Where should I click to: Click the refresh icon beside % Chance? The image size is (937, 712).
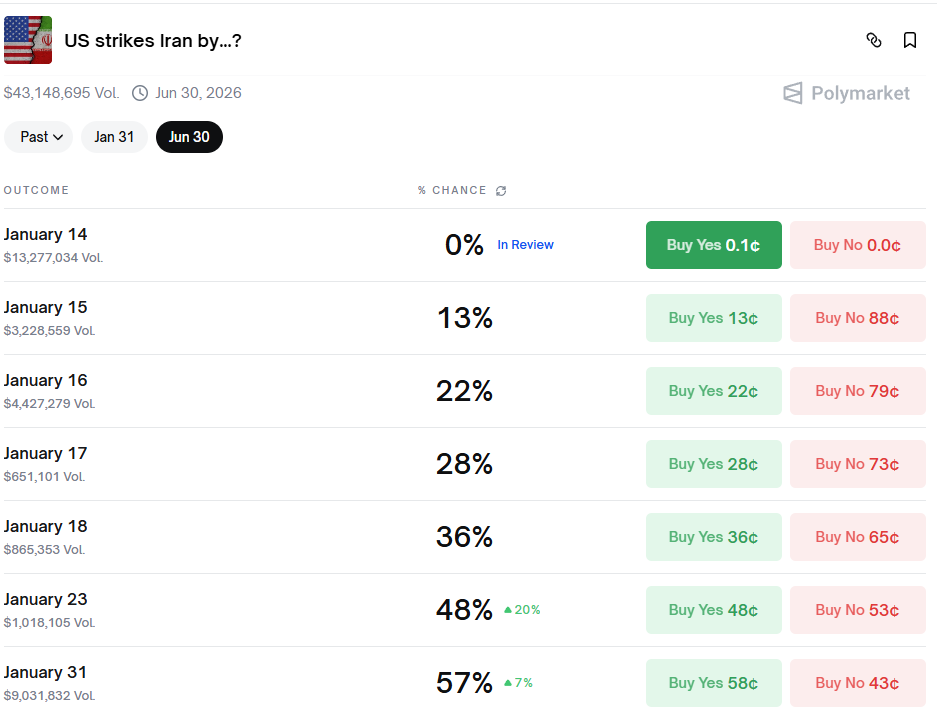click(x=501, y=191)
